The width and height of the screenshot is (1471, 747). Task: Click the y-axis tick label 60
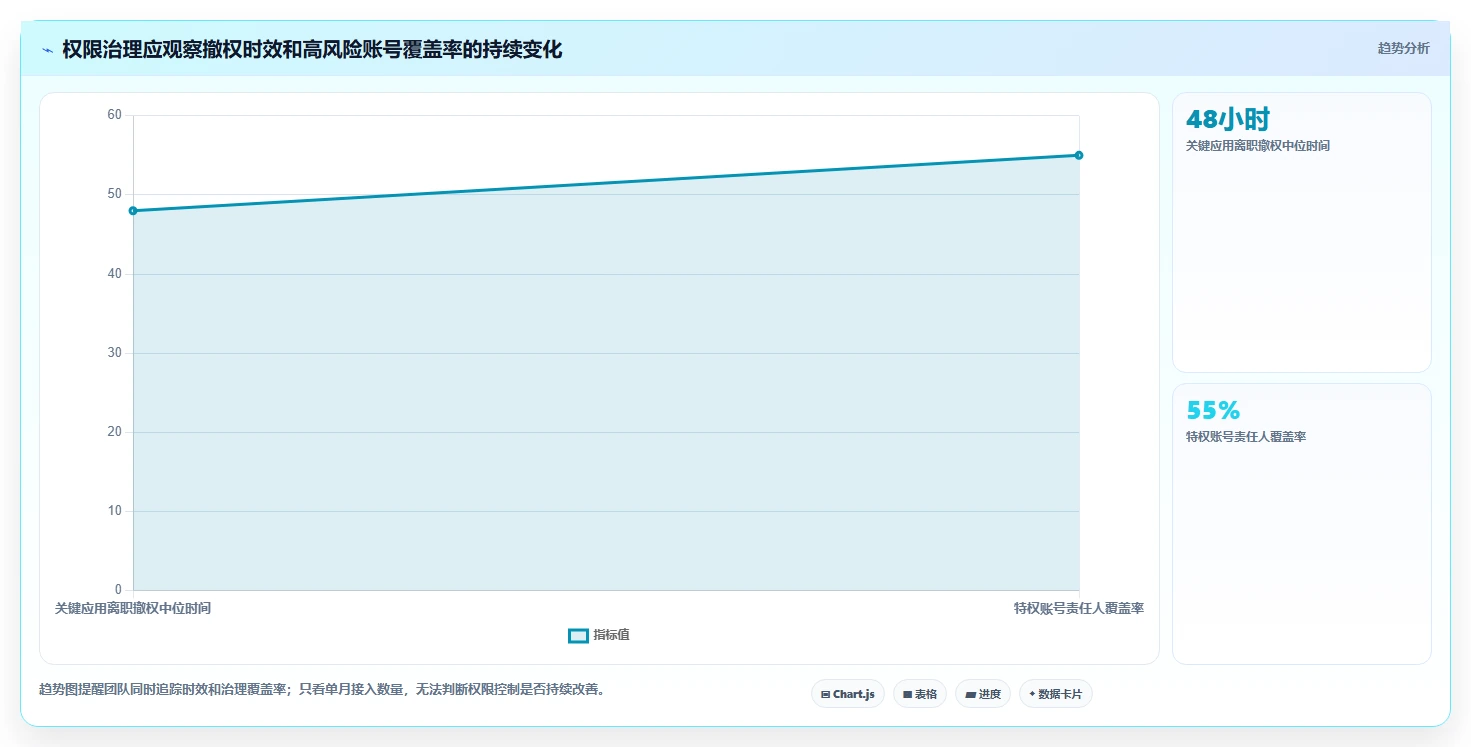[114, 115]
